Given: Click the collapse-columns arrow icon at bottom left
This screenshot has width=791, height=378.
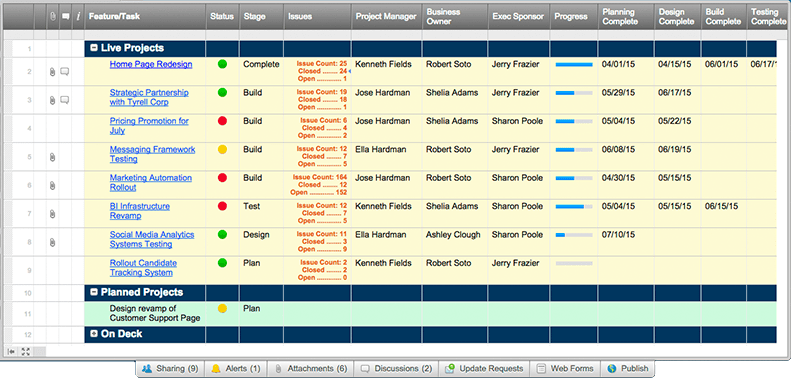Looking at the screenshot, I should point(10,352).
